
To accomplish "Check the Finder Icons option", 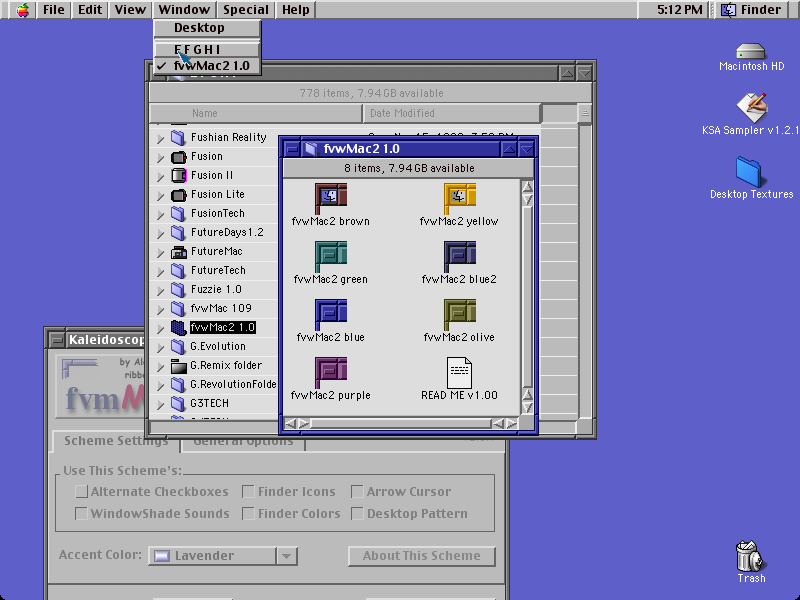I will click(248, 491).
